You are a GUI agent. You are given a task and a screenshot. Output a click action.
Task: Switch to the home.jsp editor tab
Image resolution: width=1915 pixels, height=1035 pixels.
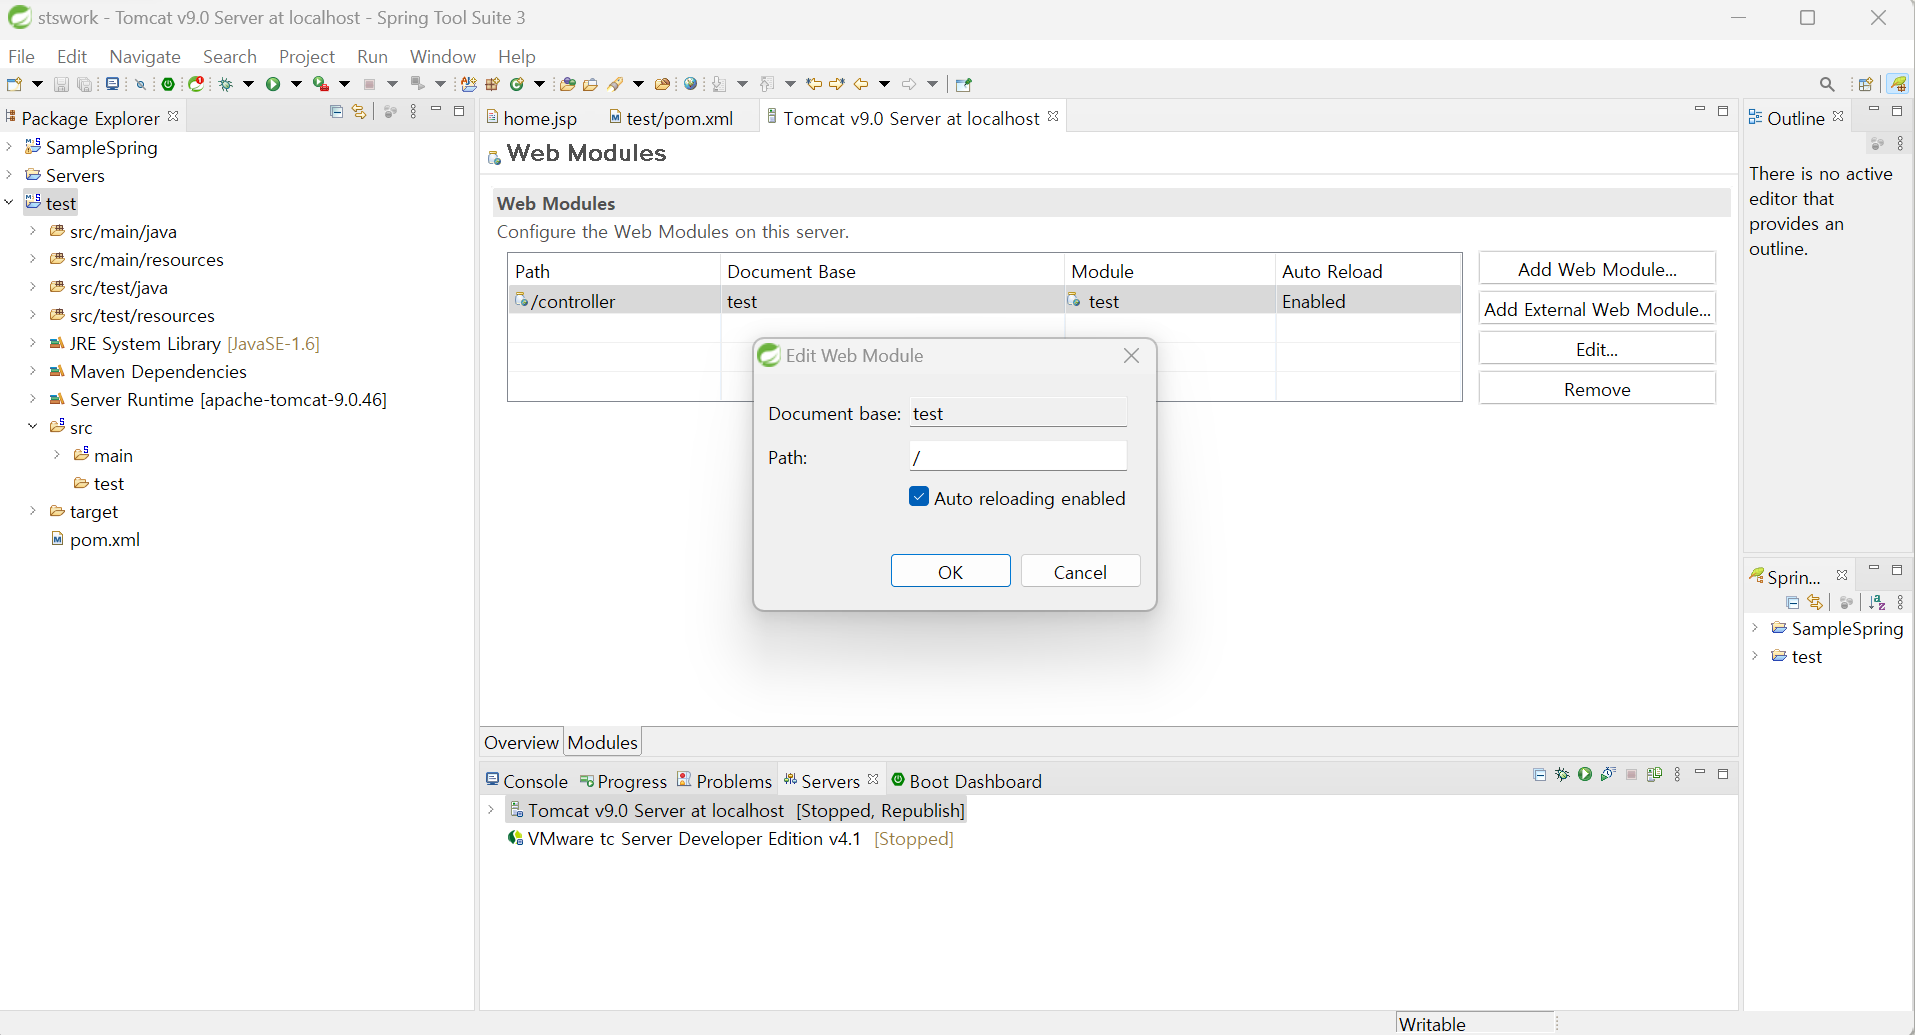coord(532,118)
